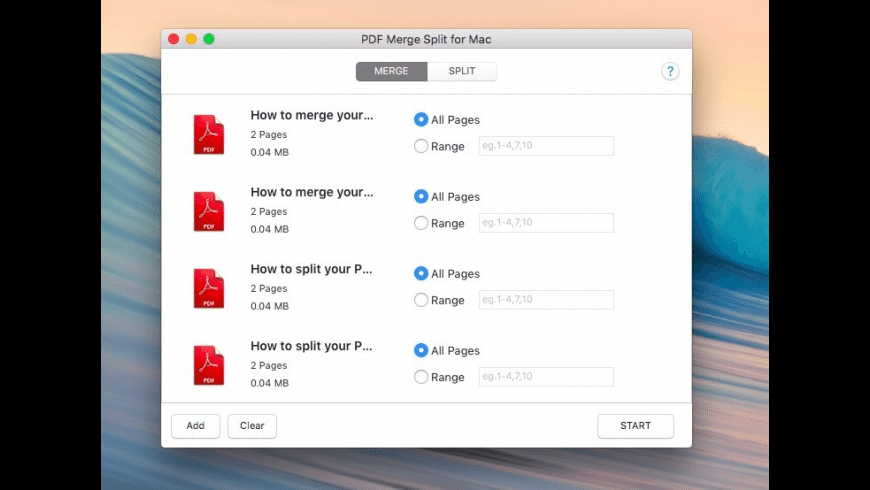Choose All Pages for the first PDF
Screen dimensions: 870x490
point(421,120)
